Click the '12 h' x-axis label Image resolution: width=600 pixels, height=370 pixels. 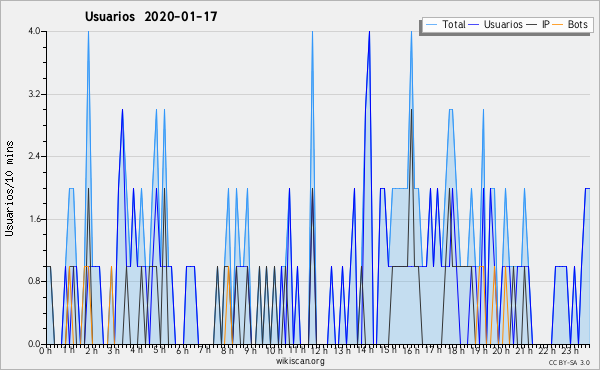pos(319,351)
